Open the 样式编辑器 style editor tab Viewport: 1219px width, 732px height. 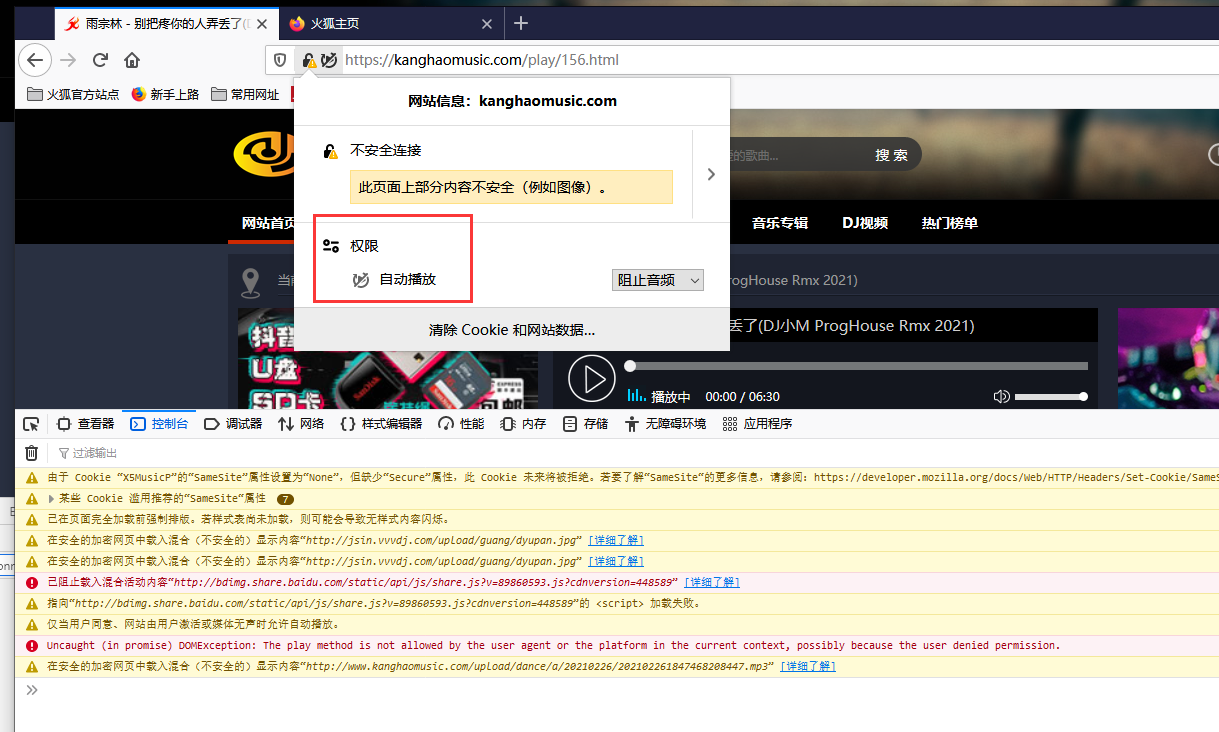(x=382, y=424)
